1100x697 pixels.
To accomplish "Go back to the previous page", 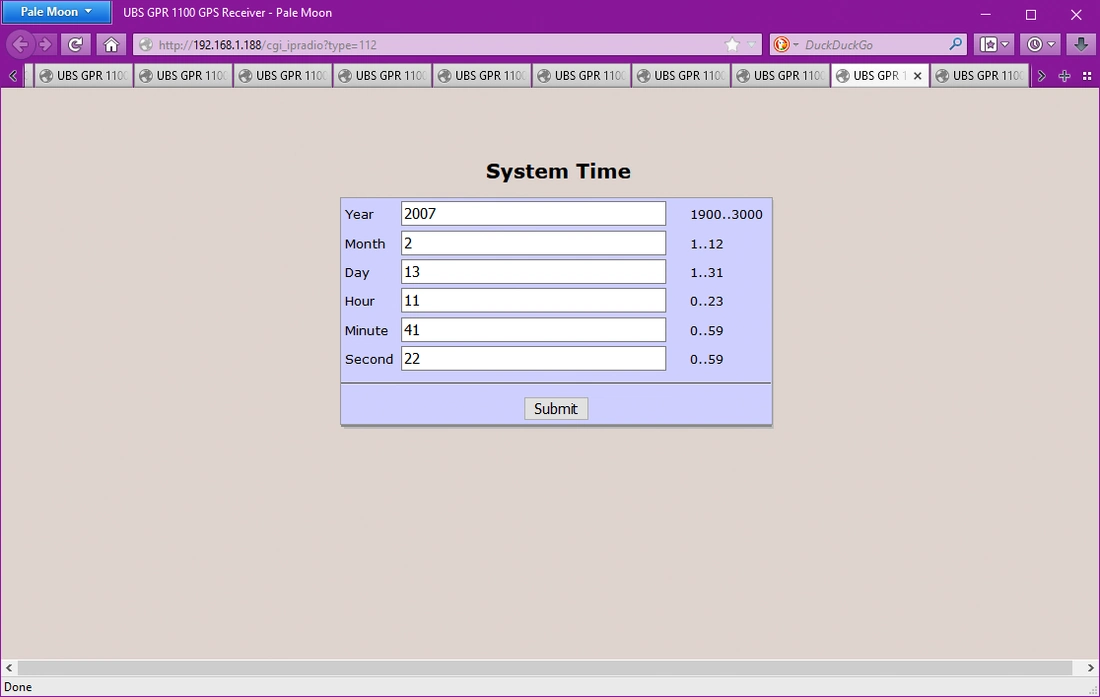I will (20, 45).
